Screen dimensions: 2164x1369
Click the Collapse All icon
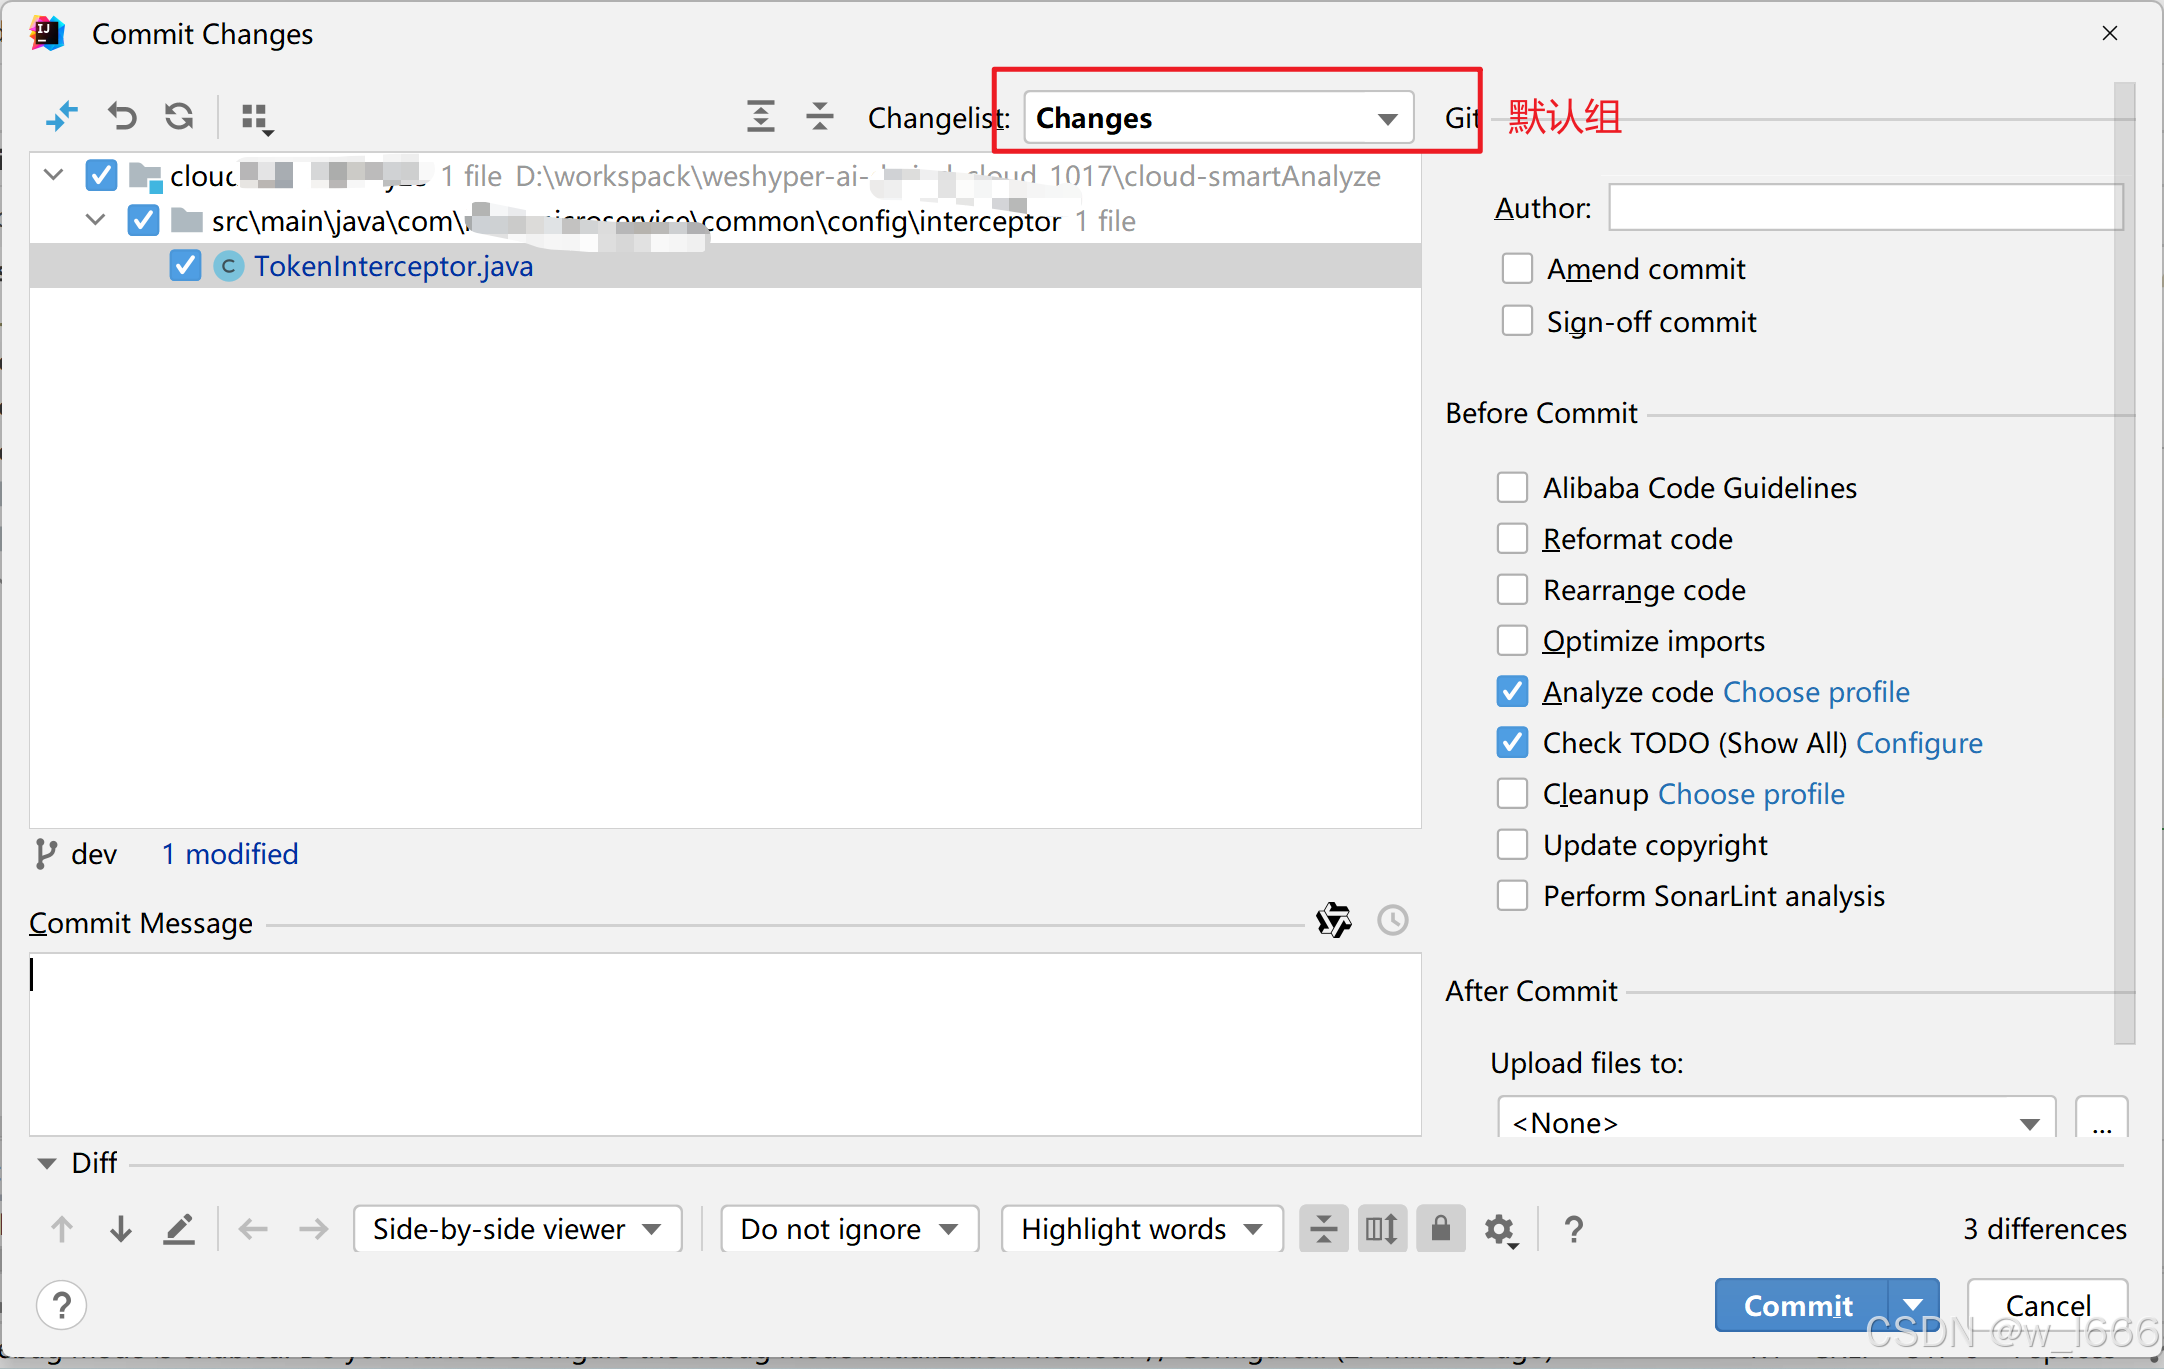click(820, 117)
